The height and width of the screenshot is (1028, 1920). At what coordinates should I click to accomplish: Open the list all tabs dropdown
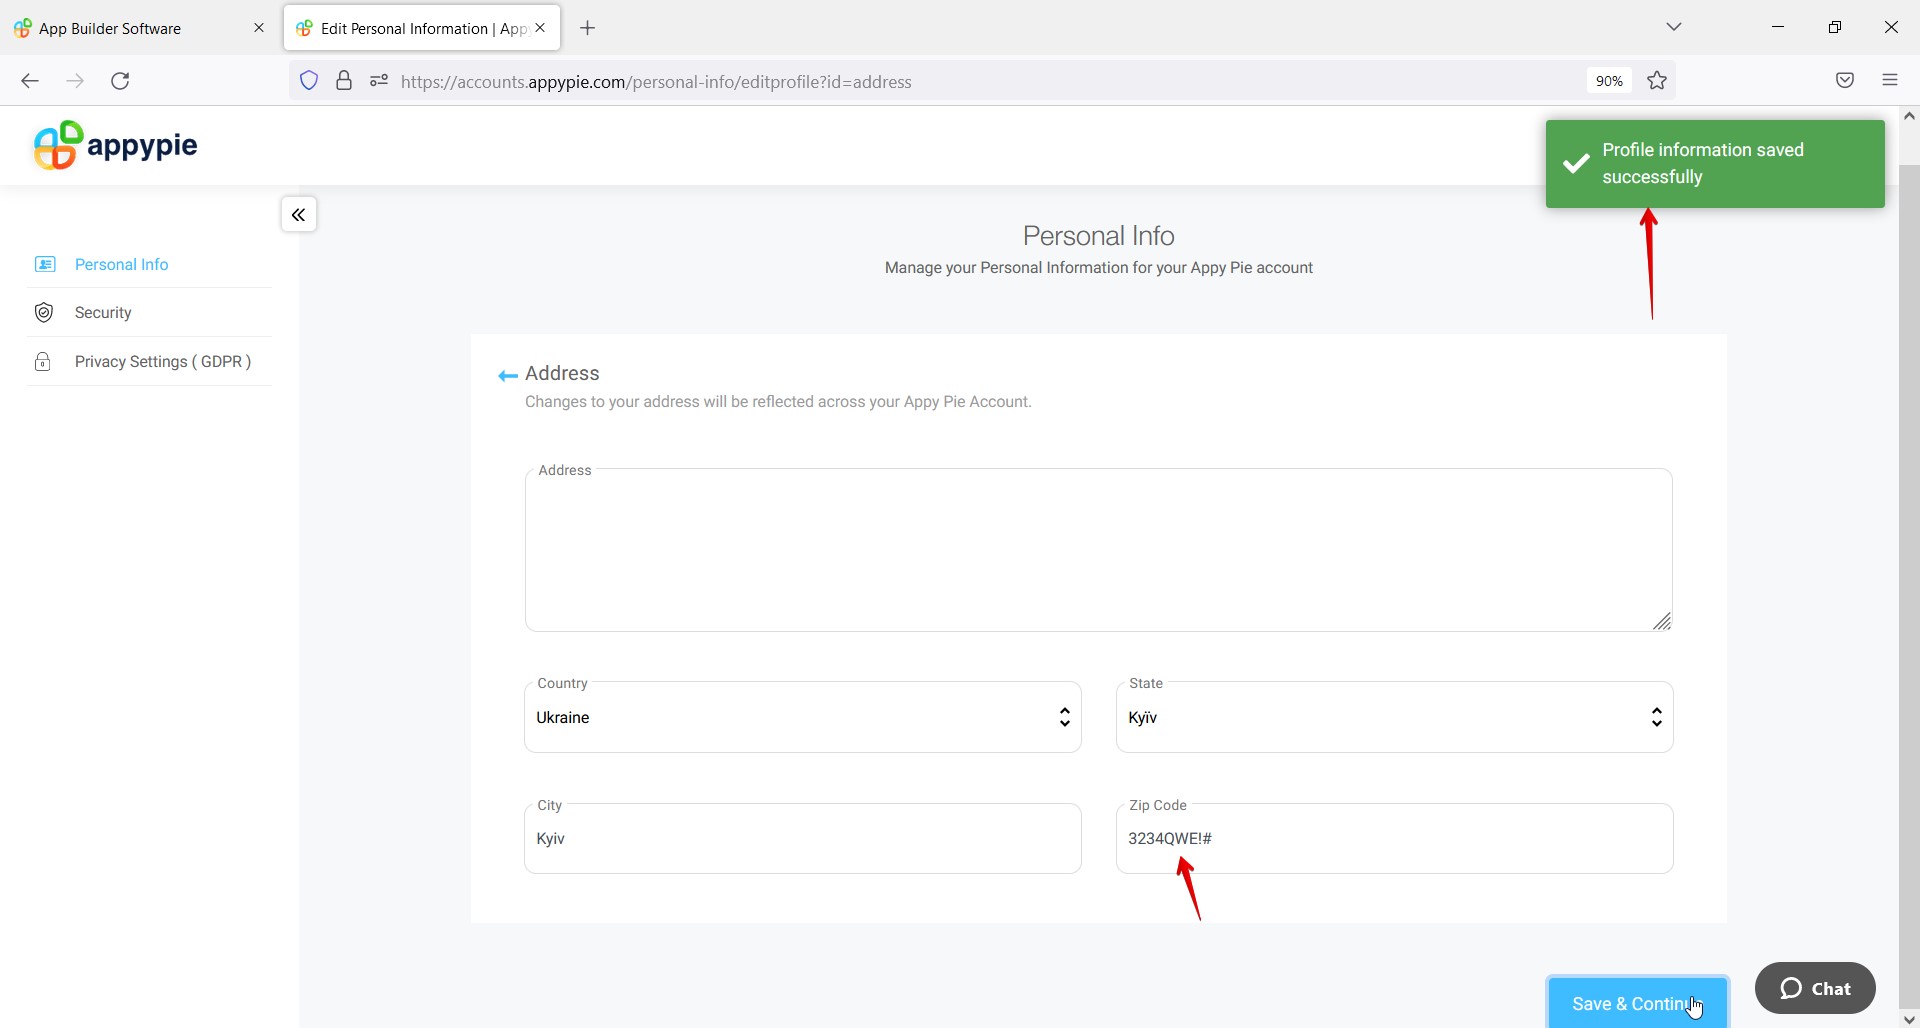click(x=1675, y=27)
